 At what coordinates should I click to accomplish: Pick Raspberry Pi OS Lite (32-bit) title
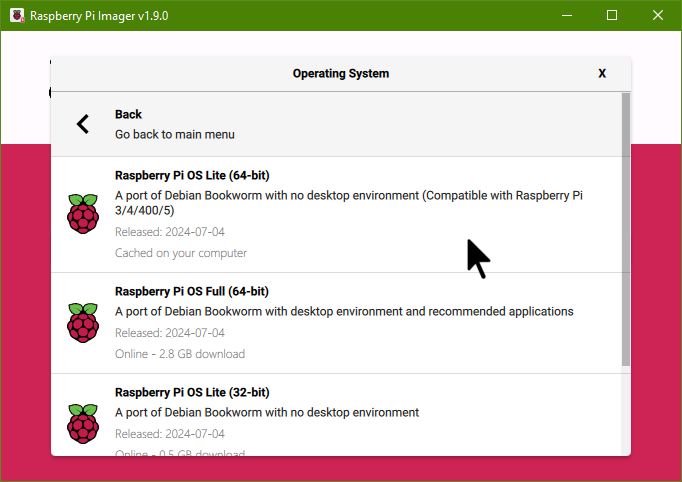(x=191, y=392)
